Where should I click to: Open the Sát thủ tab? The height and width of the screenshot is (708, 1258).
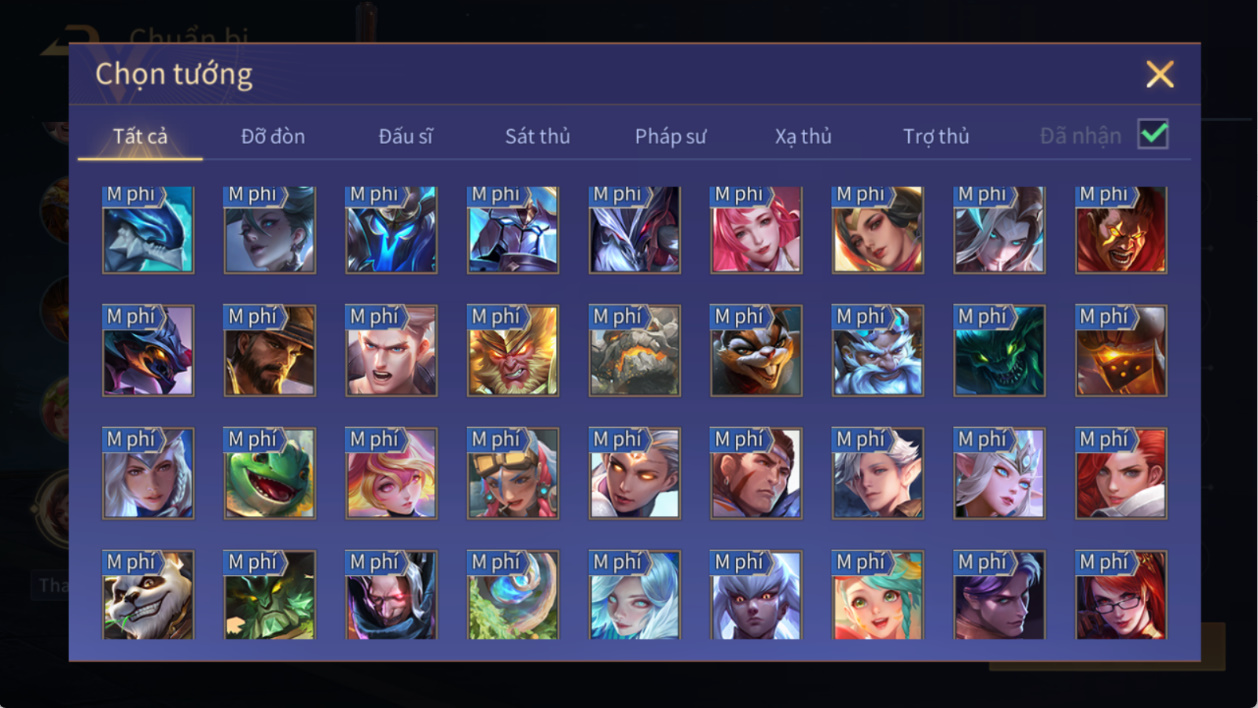coord(537,136)
